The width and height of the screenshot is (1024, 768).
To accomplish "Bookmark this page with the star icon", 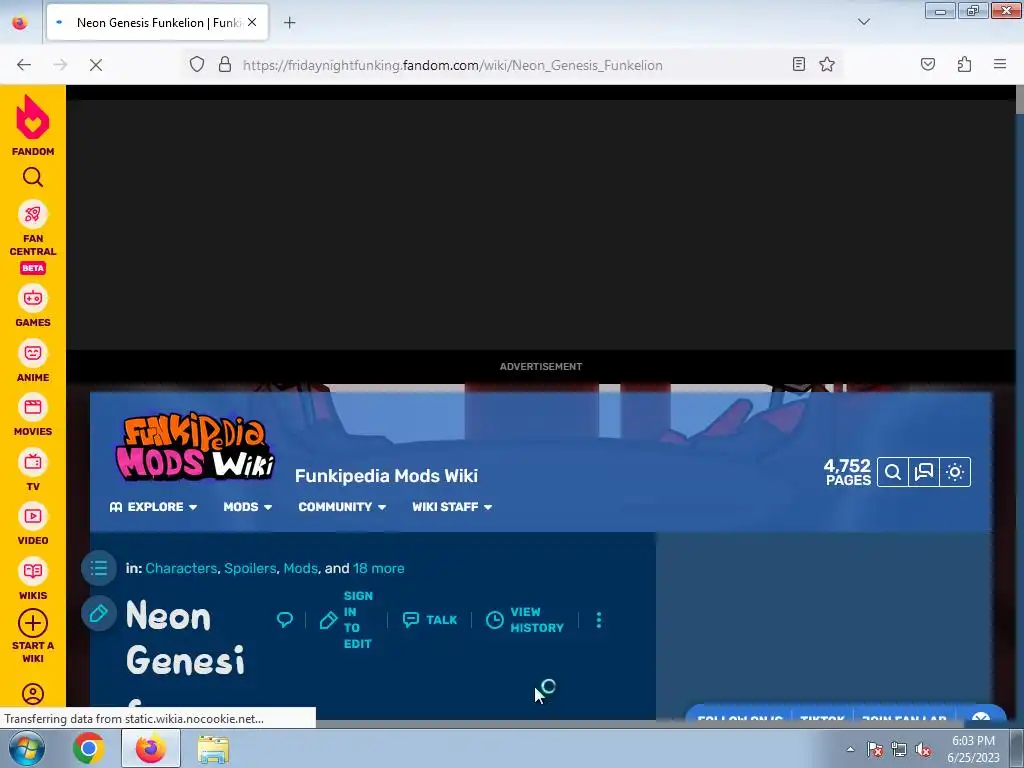I will tap(827, 64).
